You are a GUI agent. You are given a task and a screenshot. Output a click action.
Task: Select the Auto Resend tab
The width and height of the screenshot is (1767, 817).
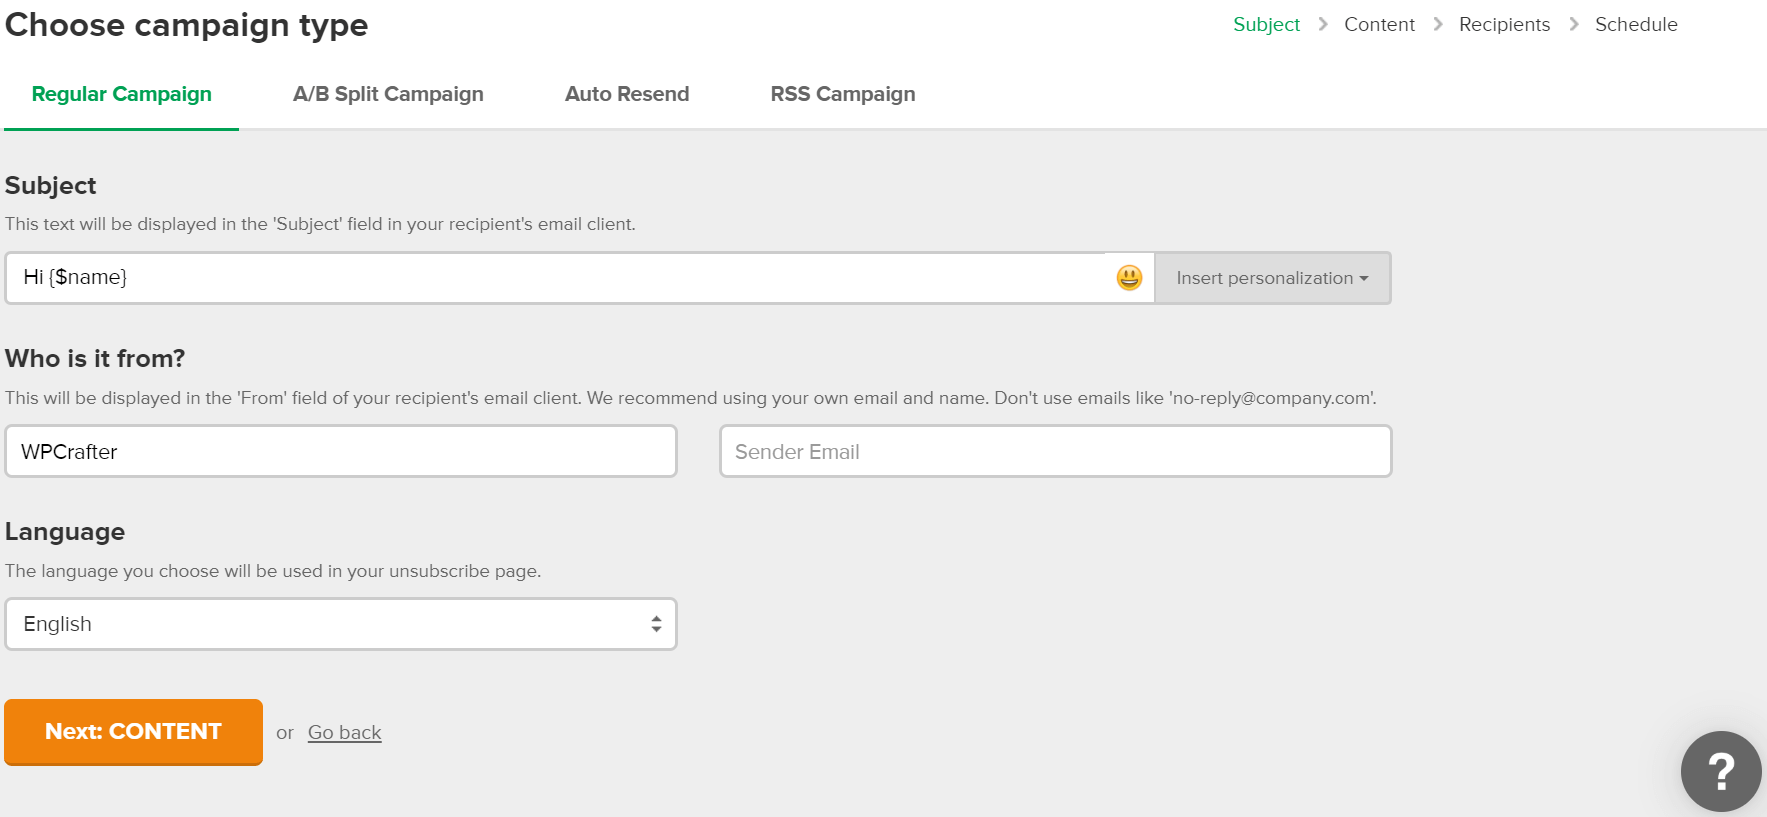click(627, 94)
